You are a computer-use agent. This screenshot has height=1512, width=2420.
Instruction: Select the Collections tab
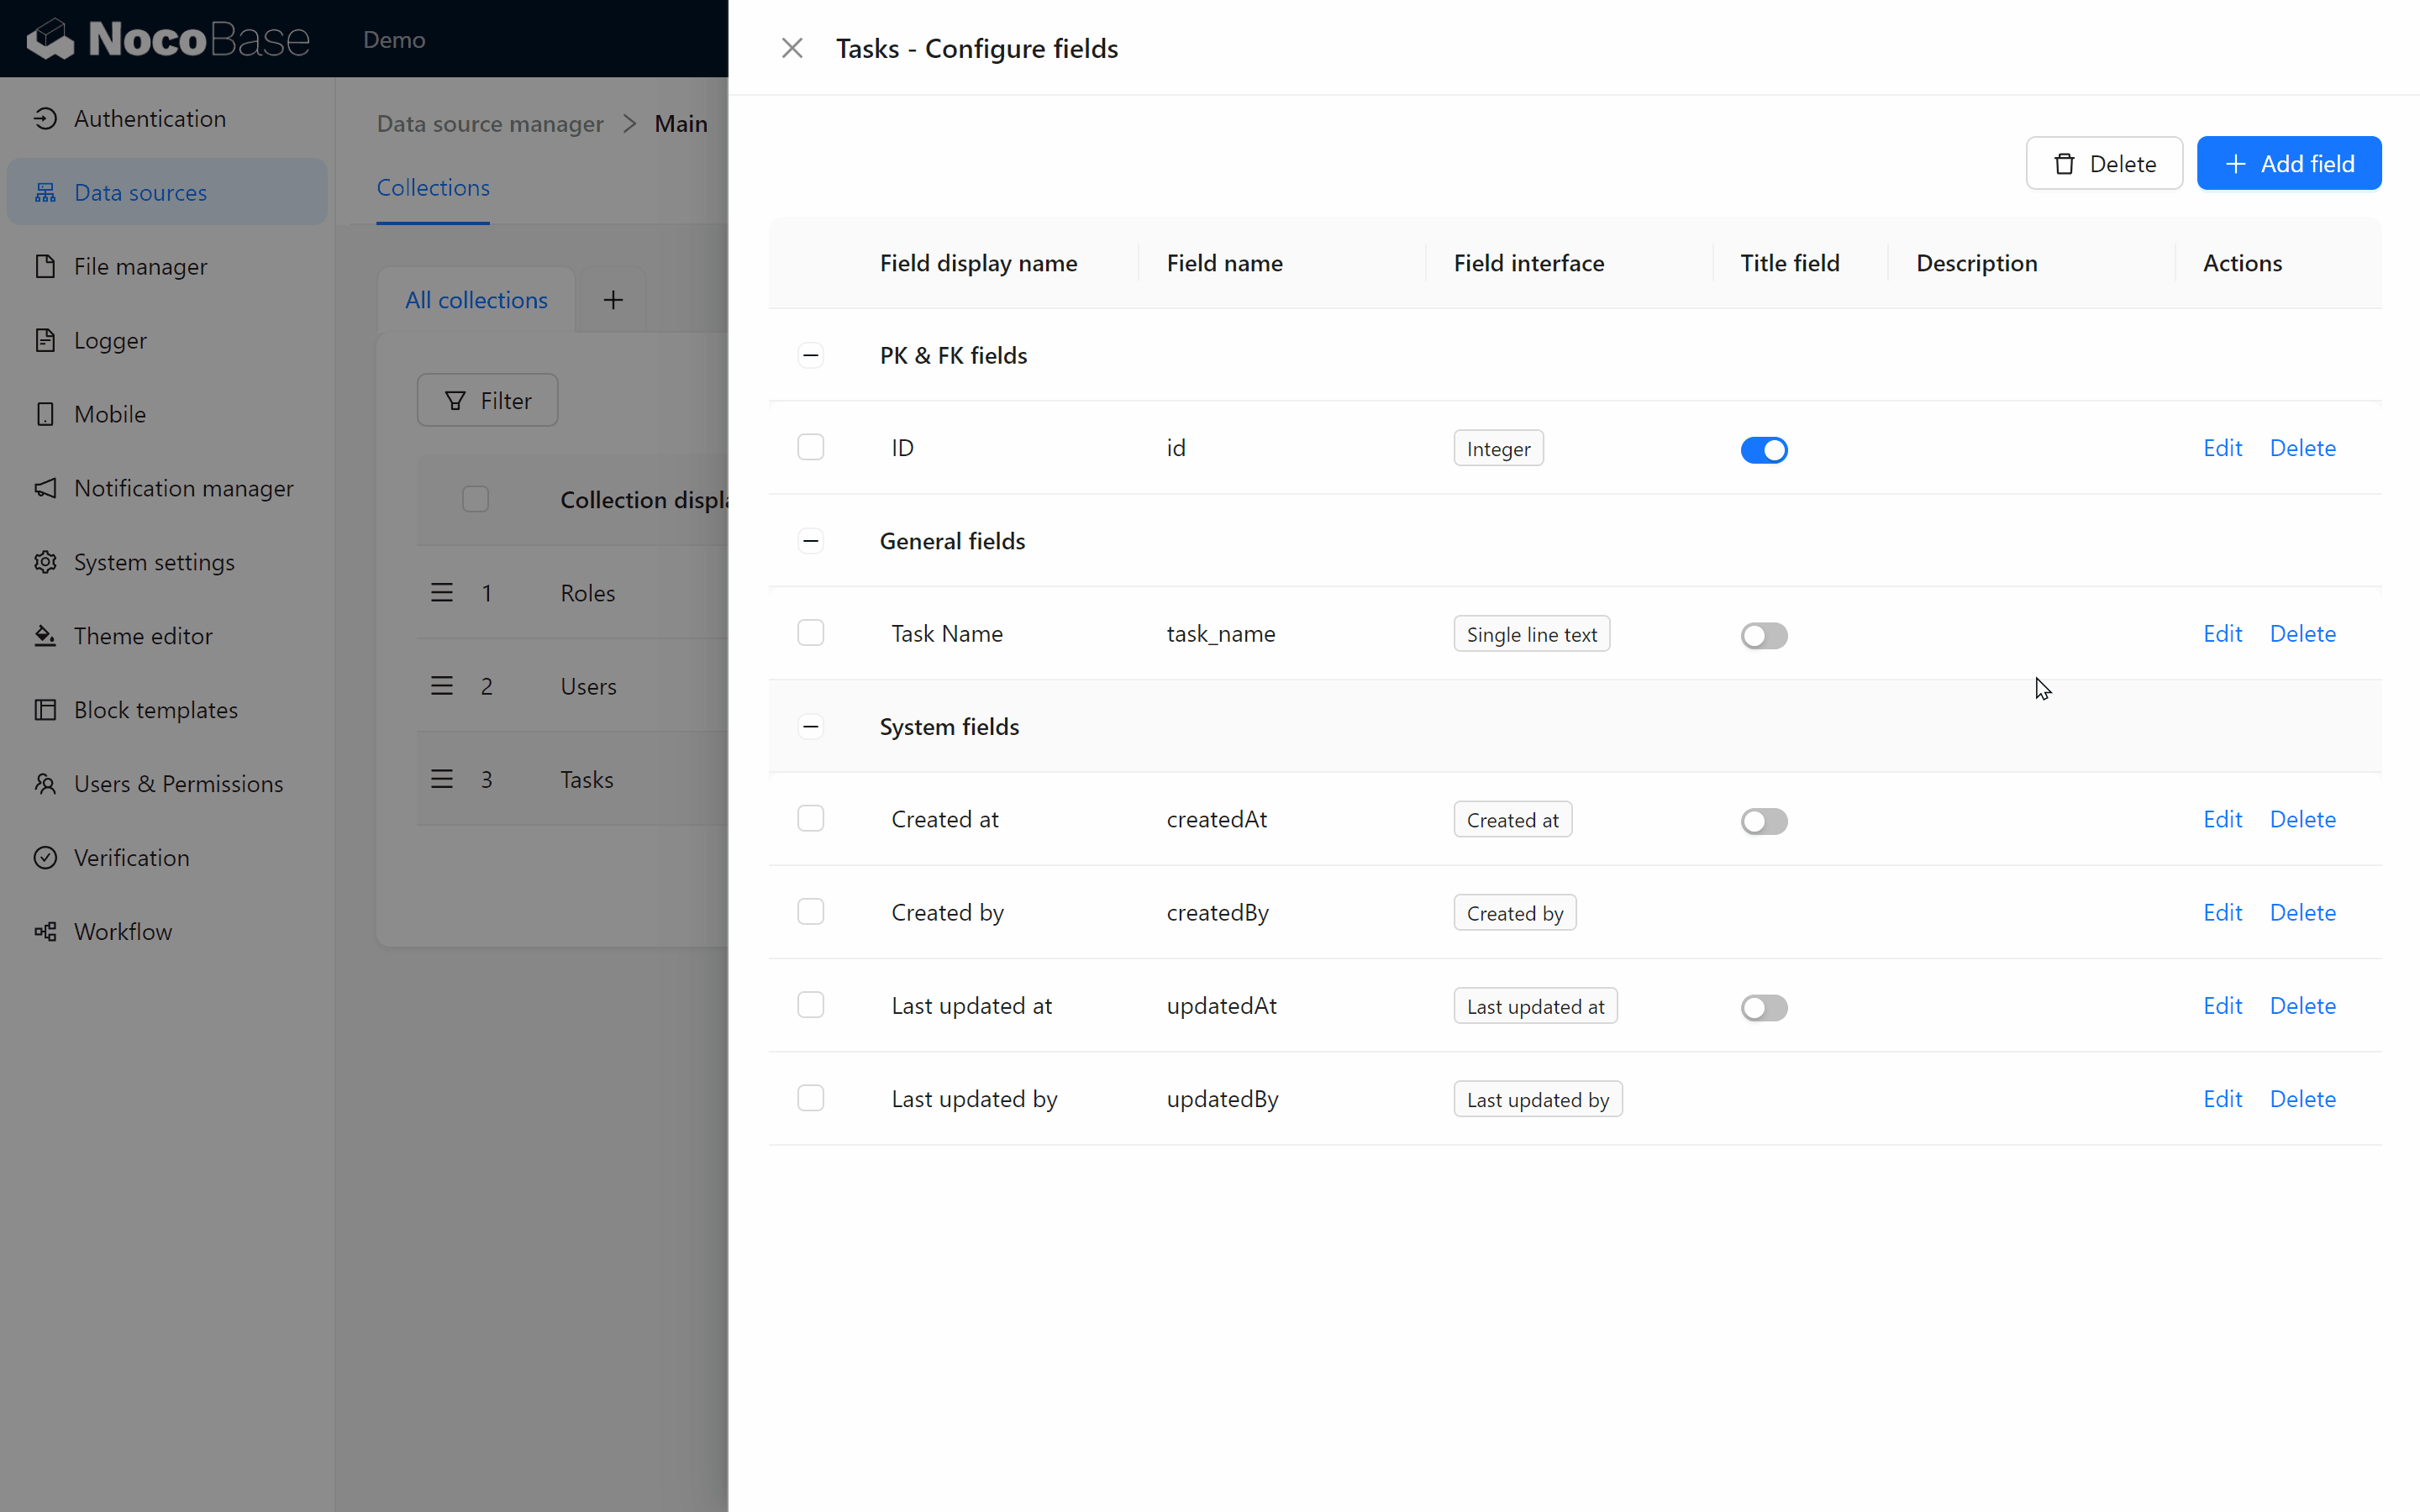432,188
